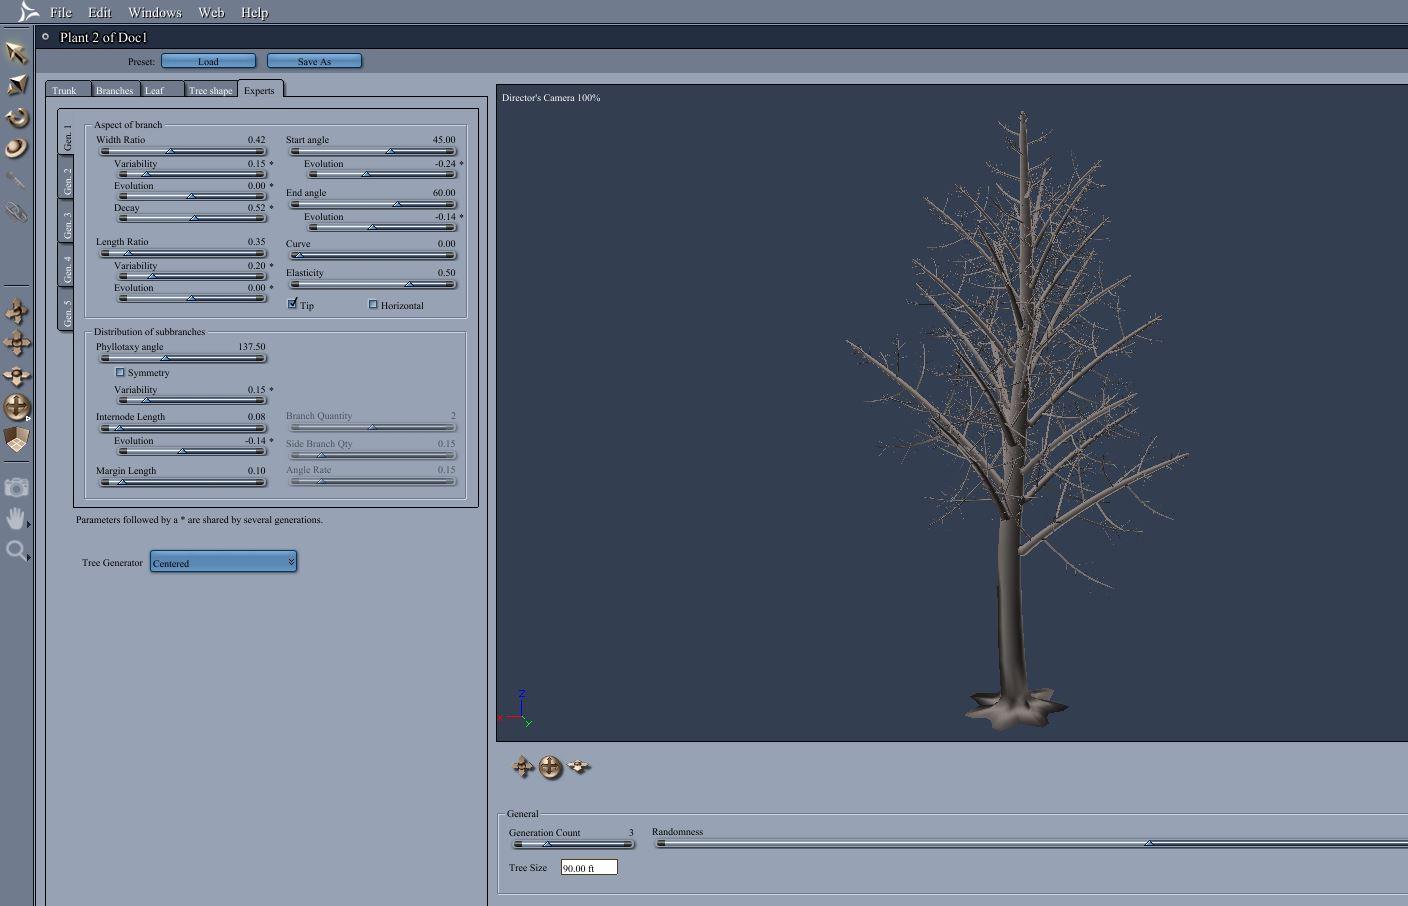1408x906 pixels.
Task: Click the grayed-out camera icon in left toolbar
Action: coord(16,487)
